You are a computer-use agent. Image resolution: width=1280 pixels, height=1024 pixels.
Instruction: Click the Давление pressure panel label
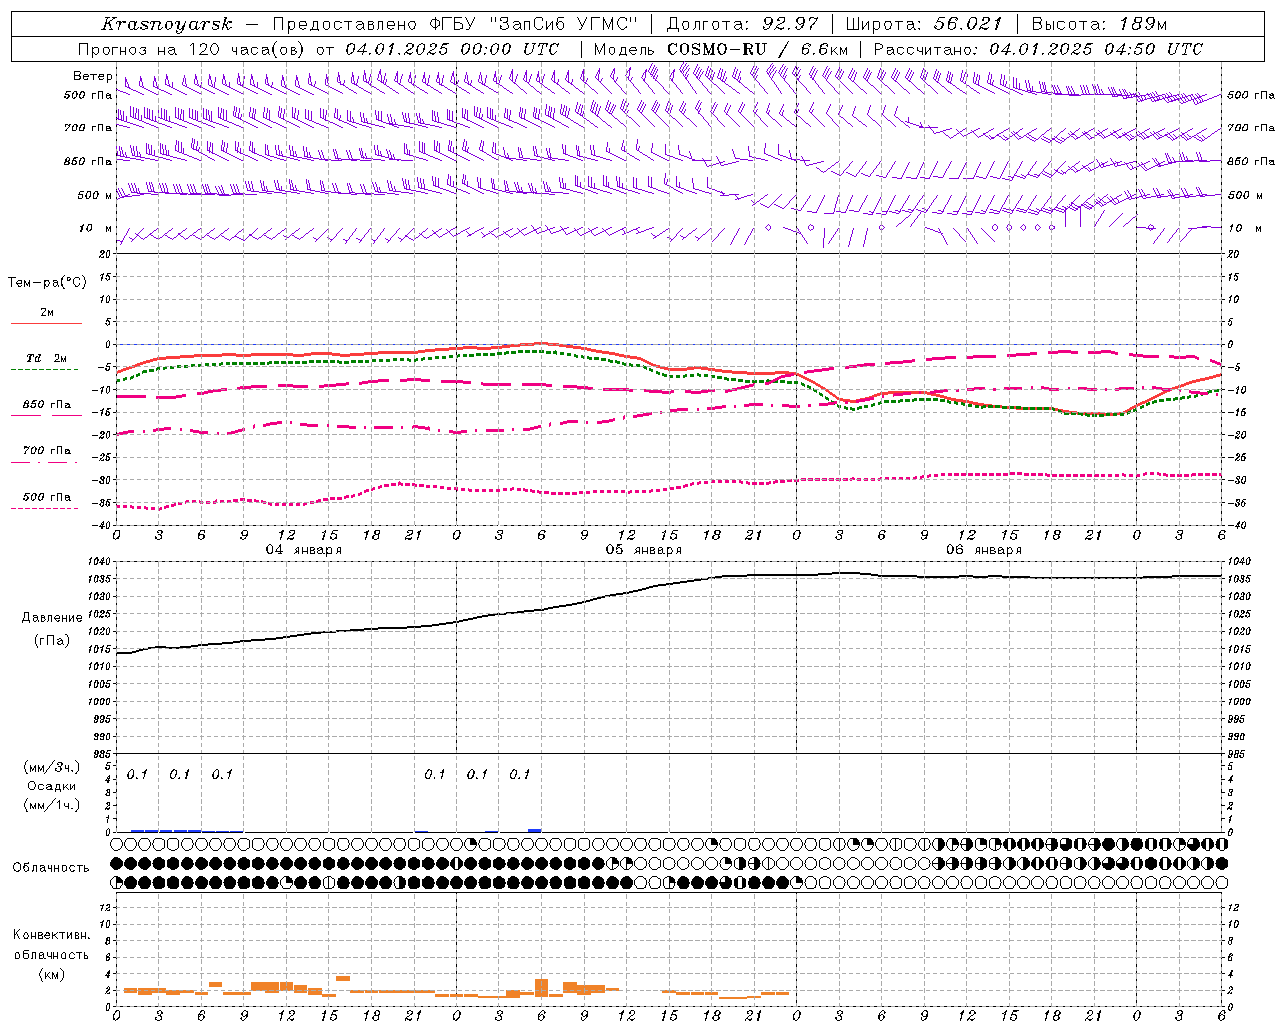tap(52, 618)
